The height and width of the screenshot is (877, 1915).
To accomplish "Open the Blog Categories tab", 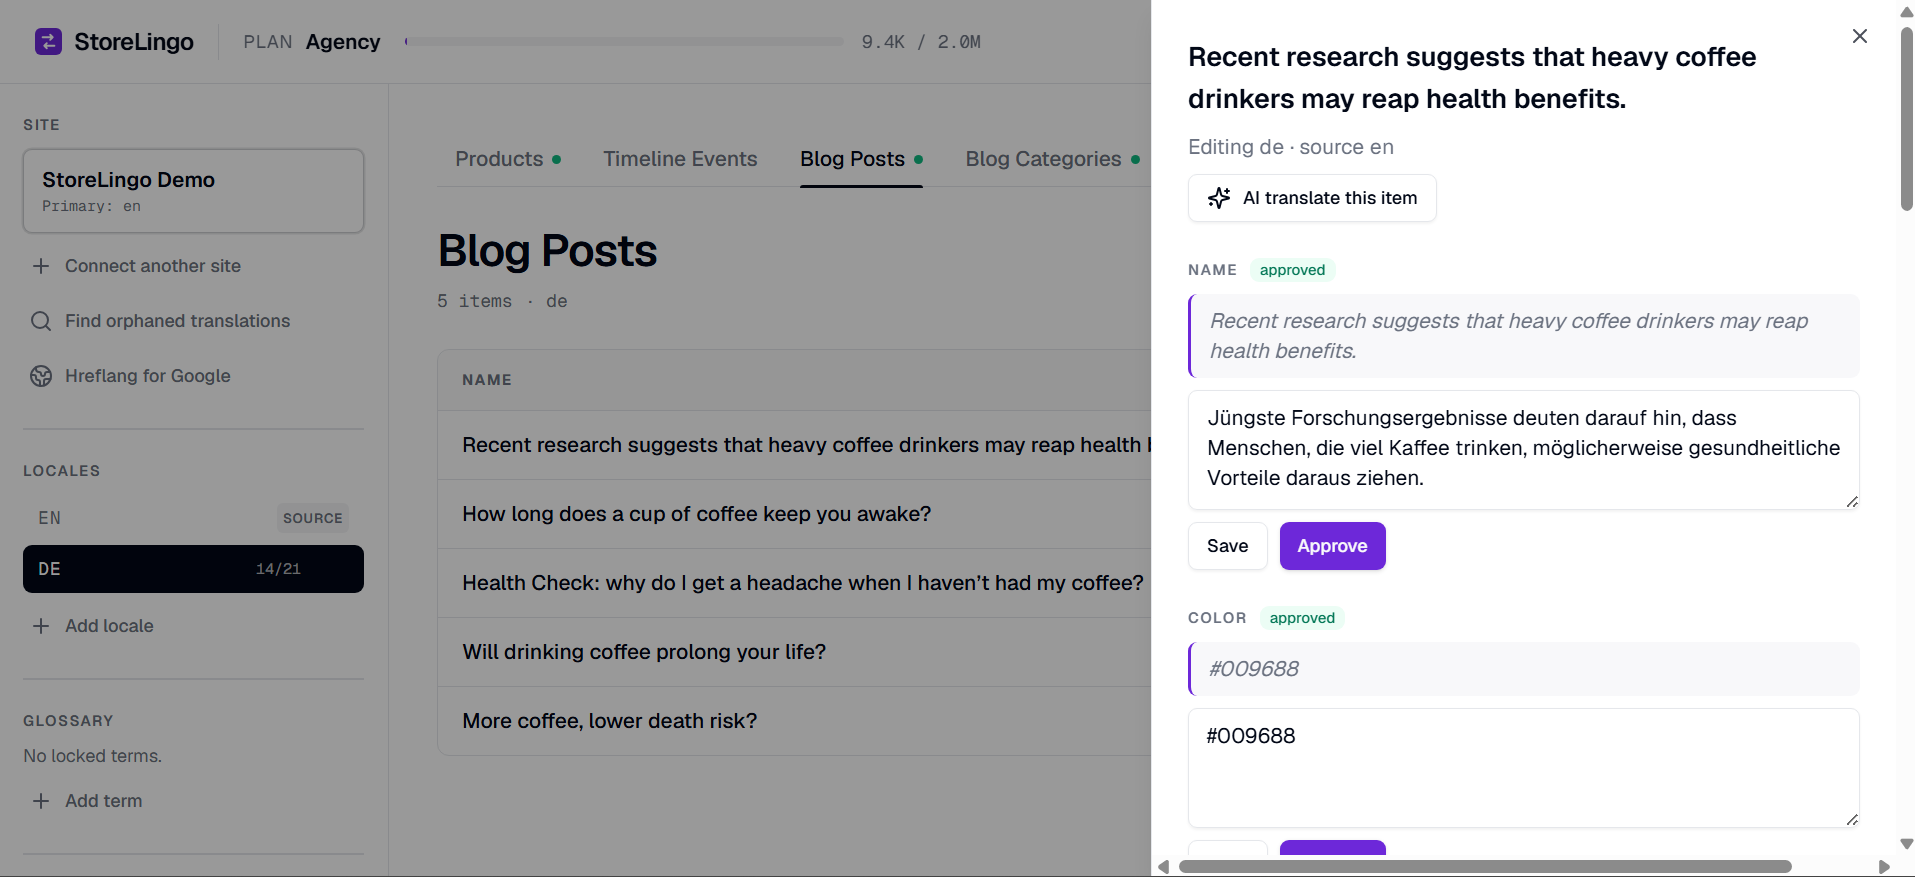I will [1052, 159].
